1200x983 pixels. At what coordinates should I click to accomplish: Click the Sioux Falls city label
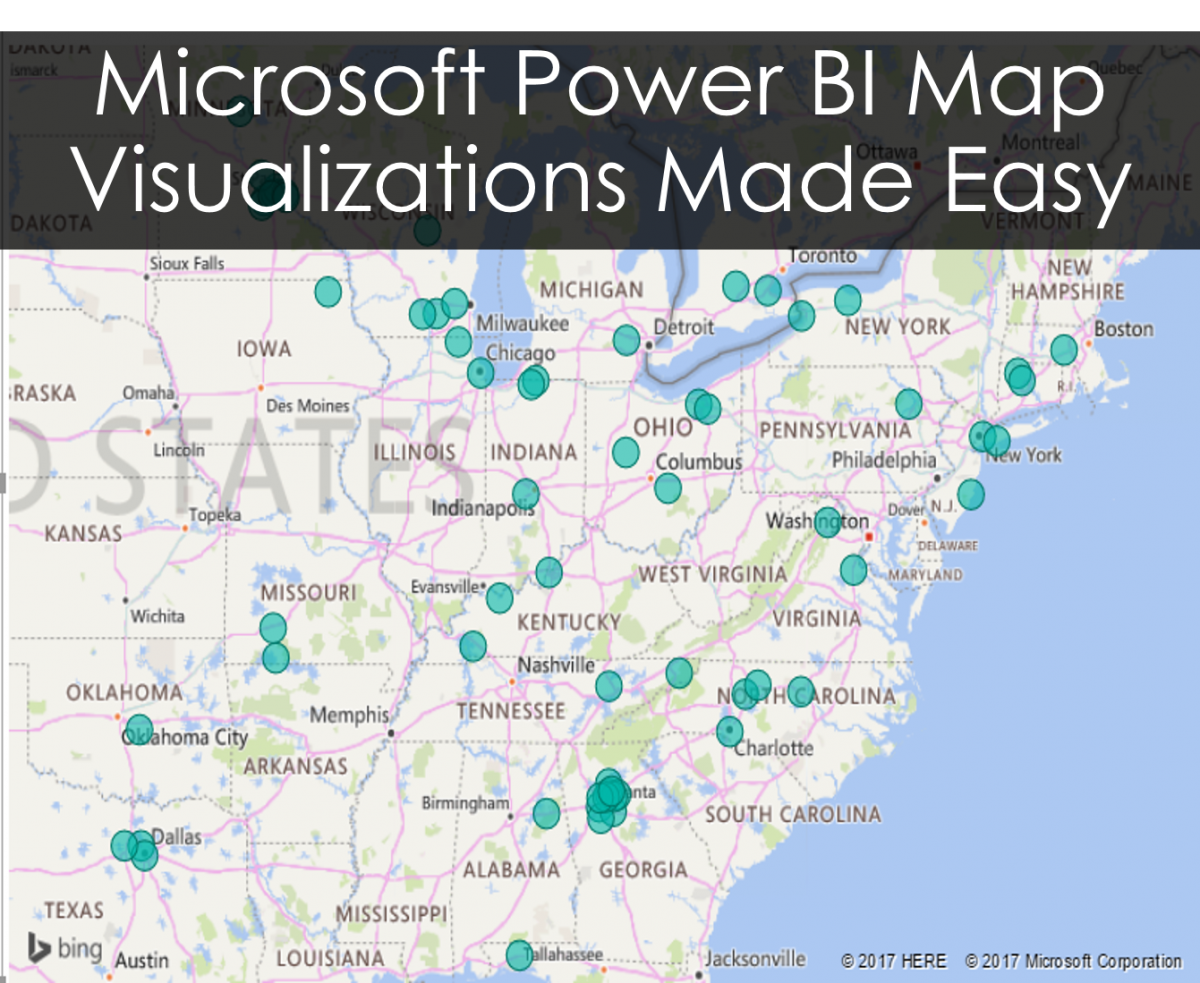pyautogui.click(x=187, y=264)
